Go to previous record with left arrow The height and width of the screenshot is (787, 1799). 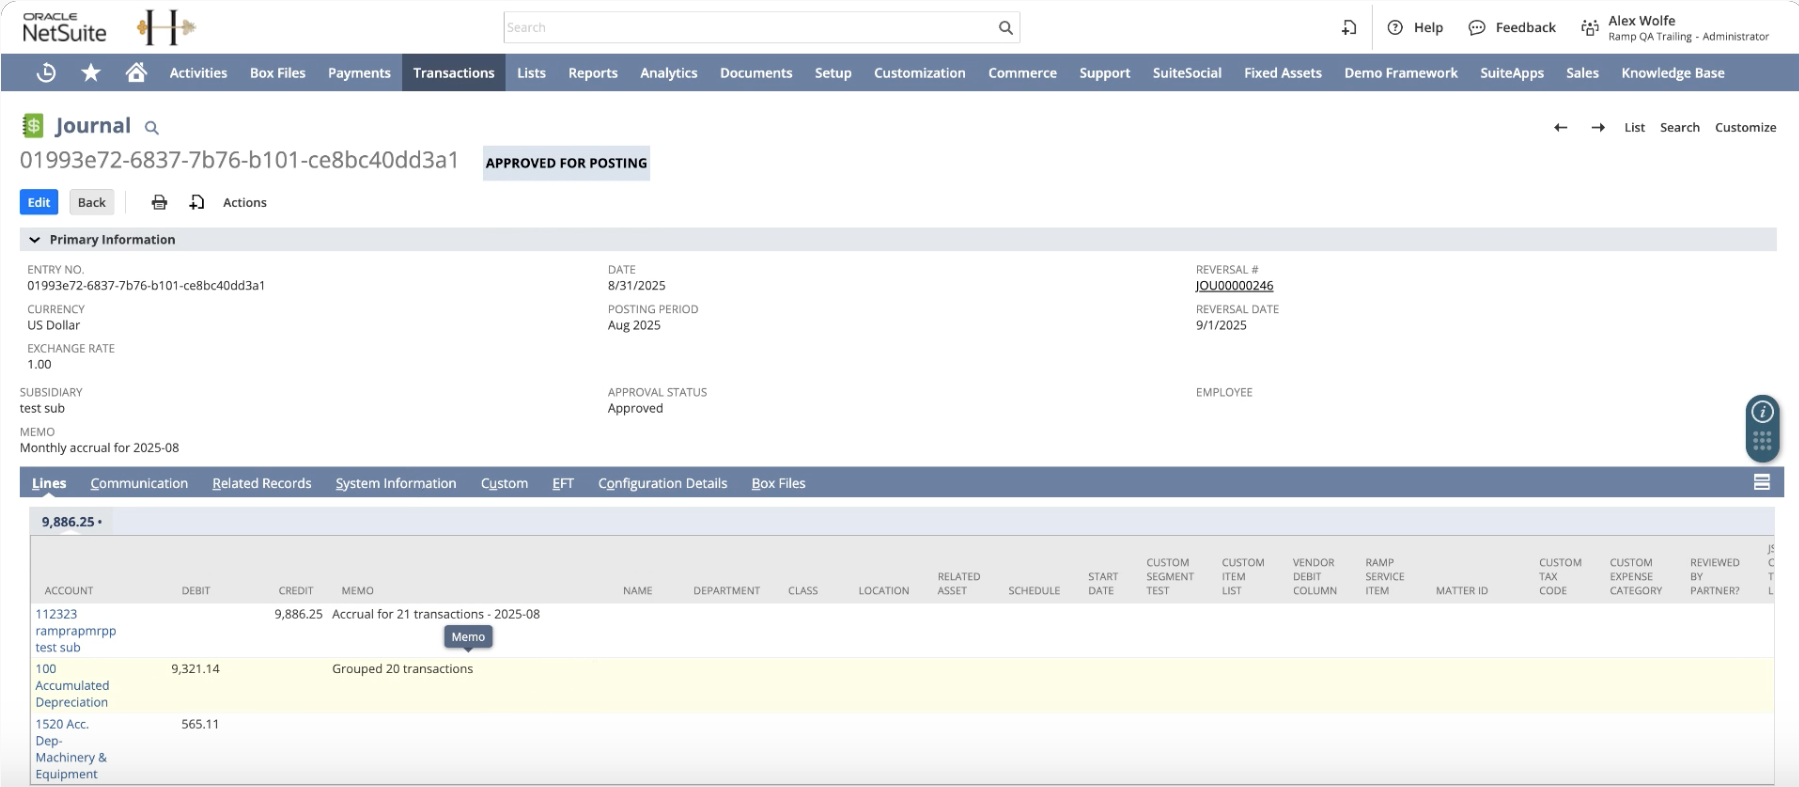pos(1560,127)
